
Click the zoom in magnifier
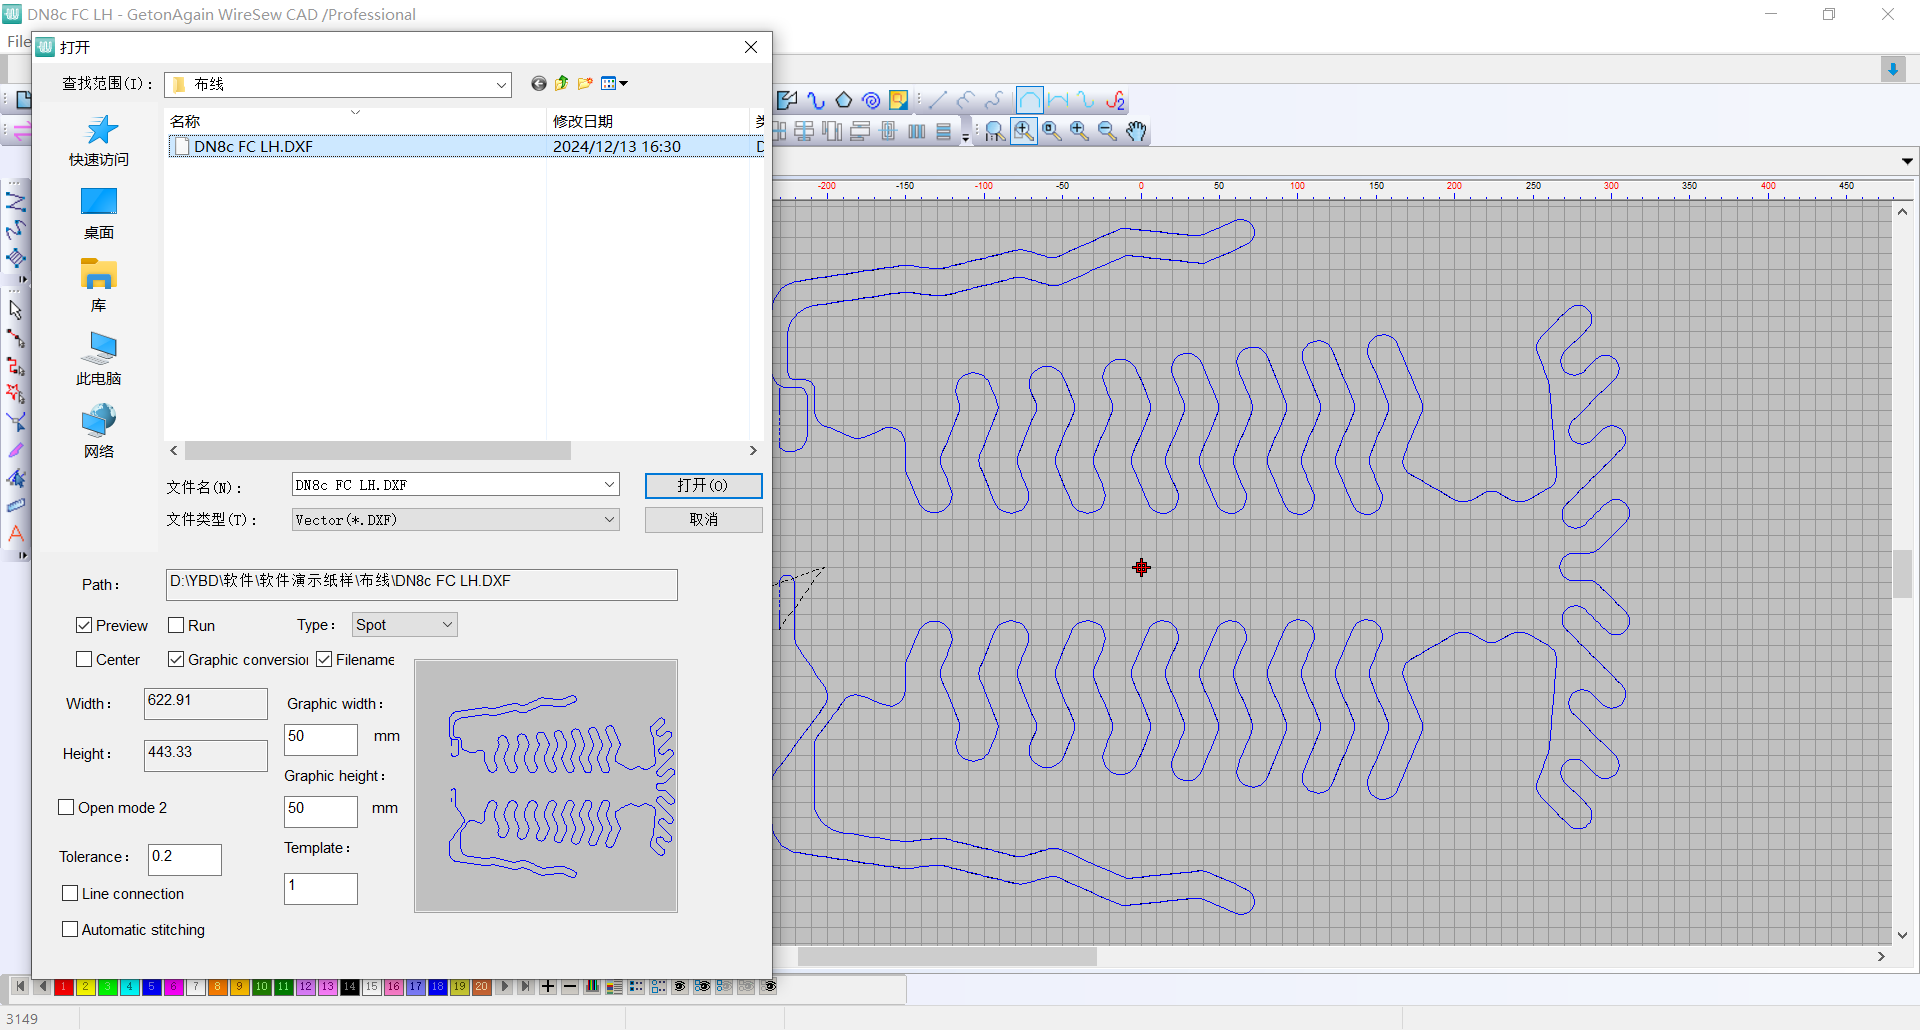tap(1080, 131)
